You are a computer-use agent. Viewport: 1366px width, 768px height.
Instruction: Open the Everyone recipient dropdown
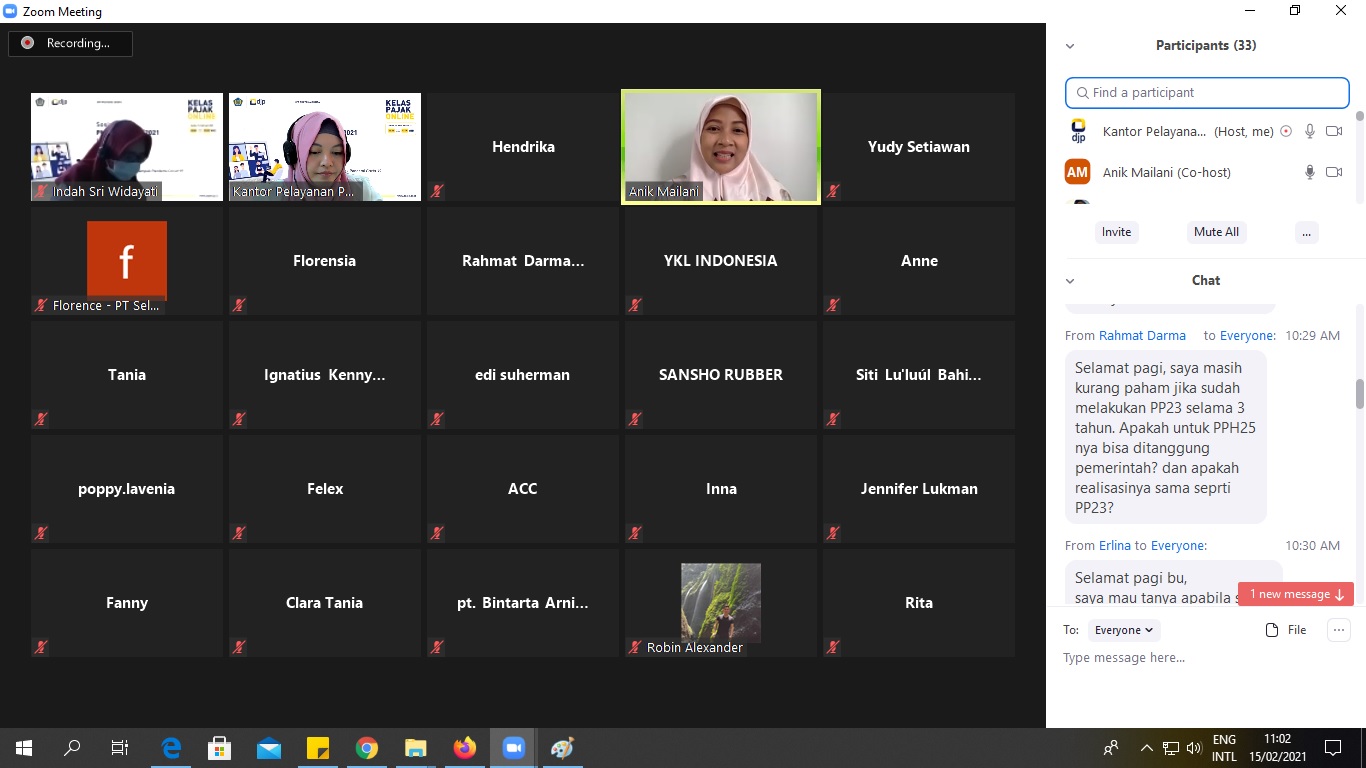(1123, 630)
